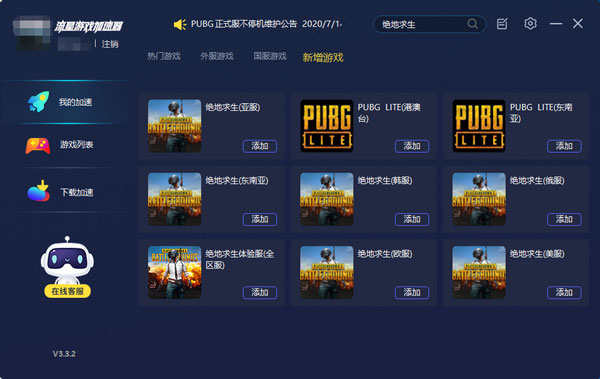Click 添加 for 绝地求生(韩服)
The image size is (600, 379).
click(x=412, y=219)
